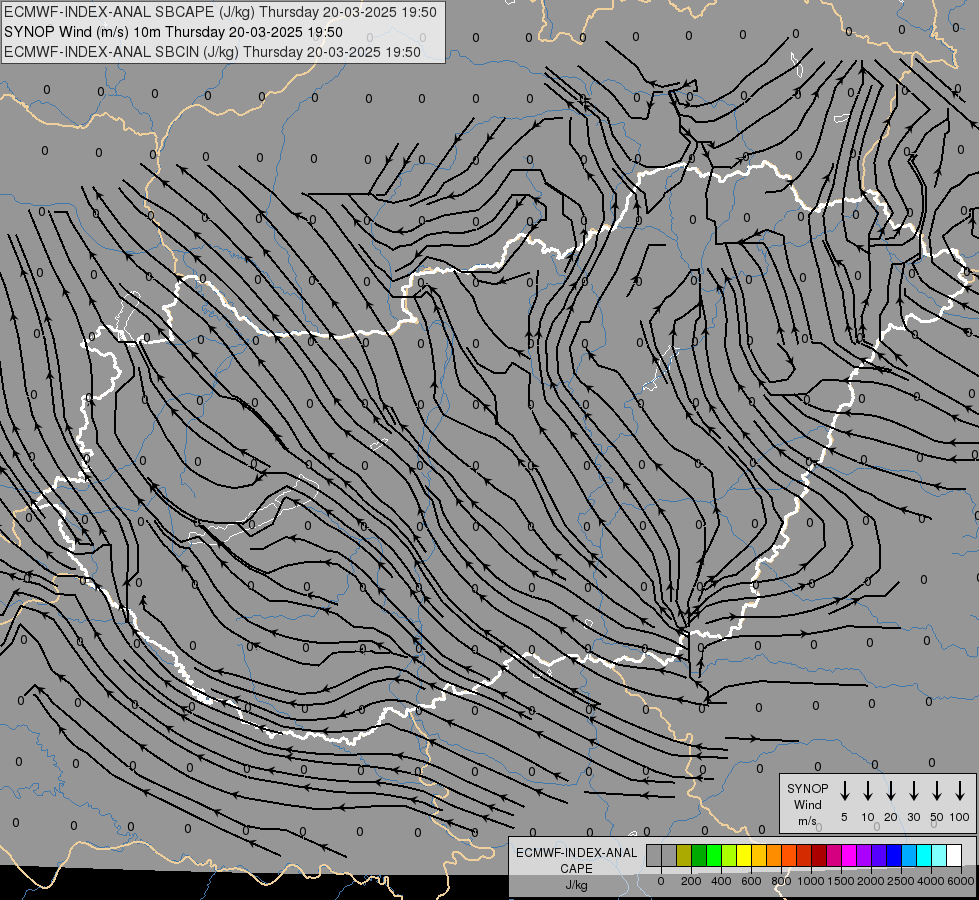Viewport: 979px width, 900px height.
Task: Click the wind arrow above the 50 label
Action: pyautogui.click(x=937, y=791)
